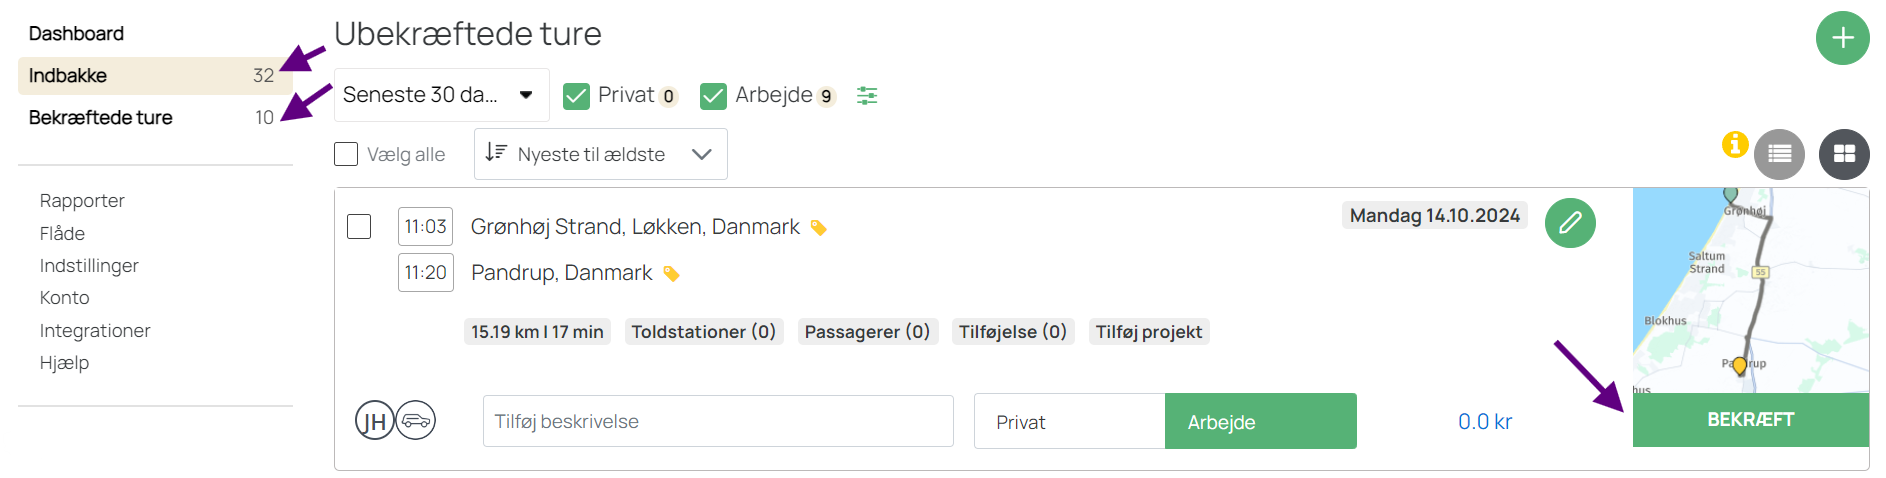Uncheck the Arbejde filter checkbox
This screenshot has height=478, width=1886.
[713, 96]
